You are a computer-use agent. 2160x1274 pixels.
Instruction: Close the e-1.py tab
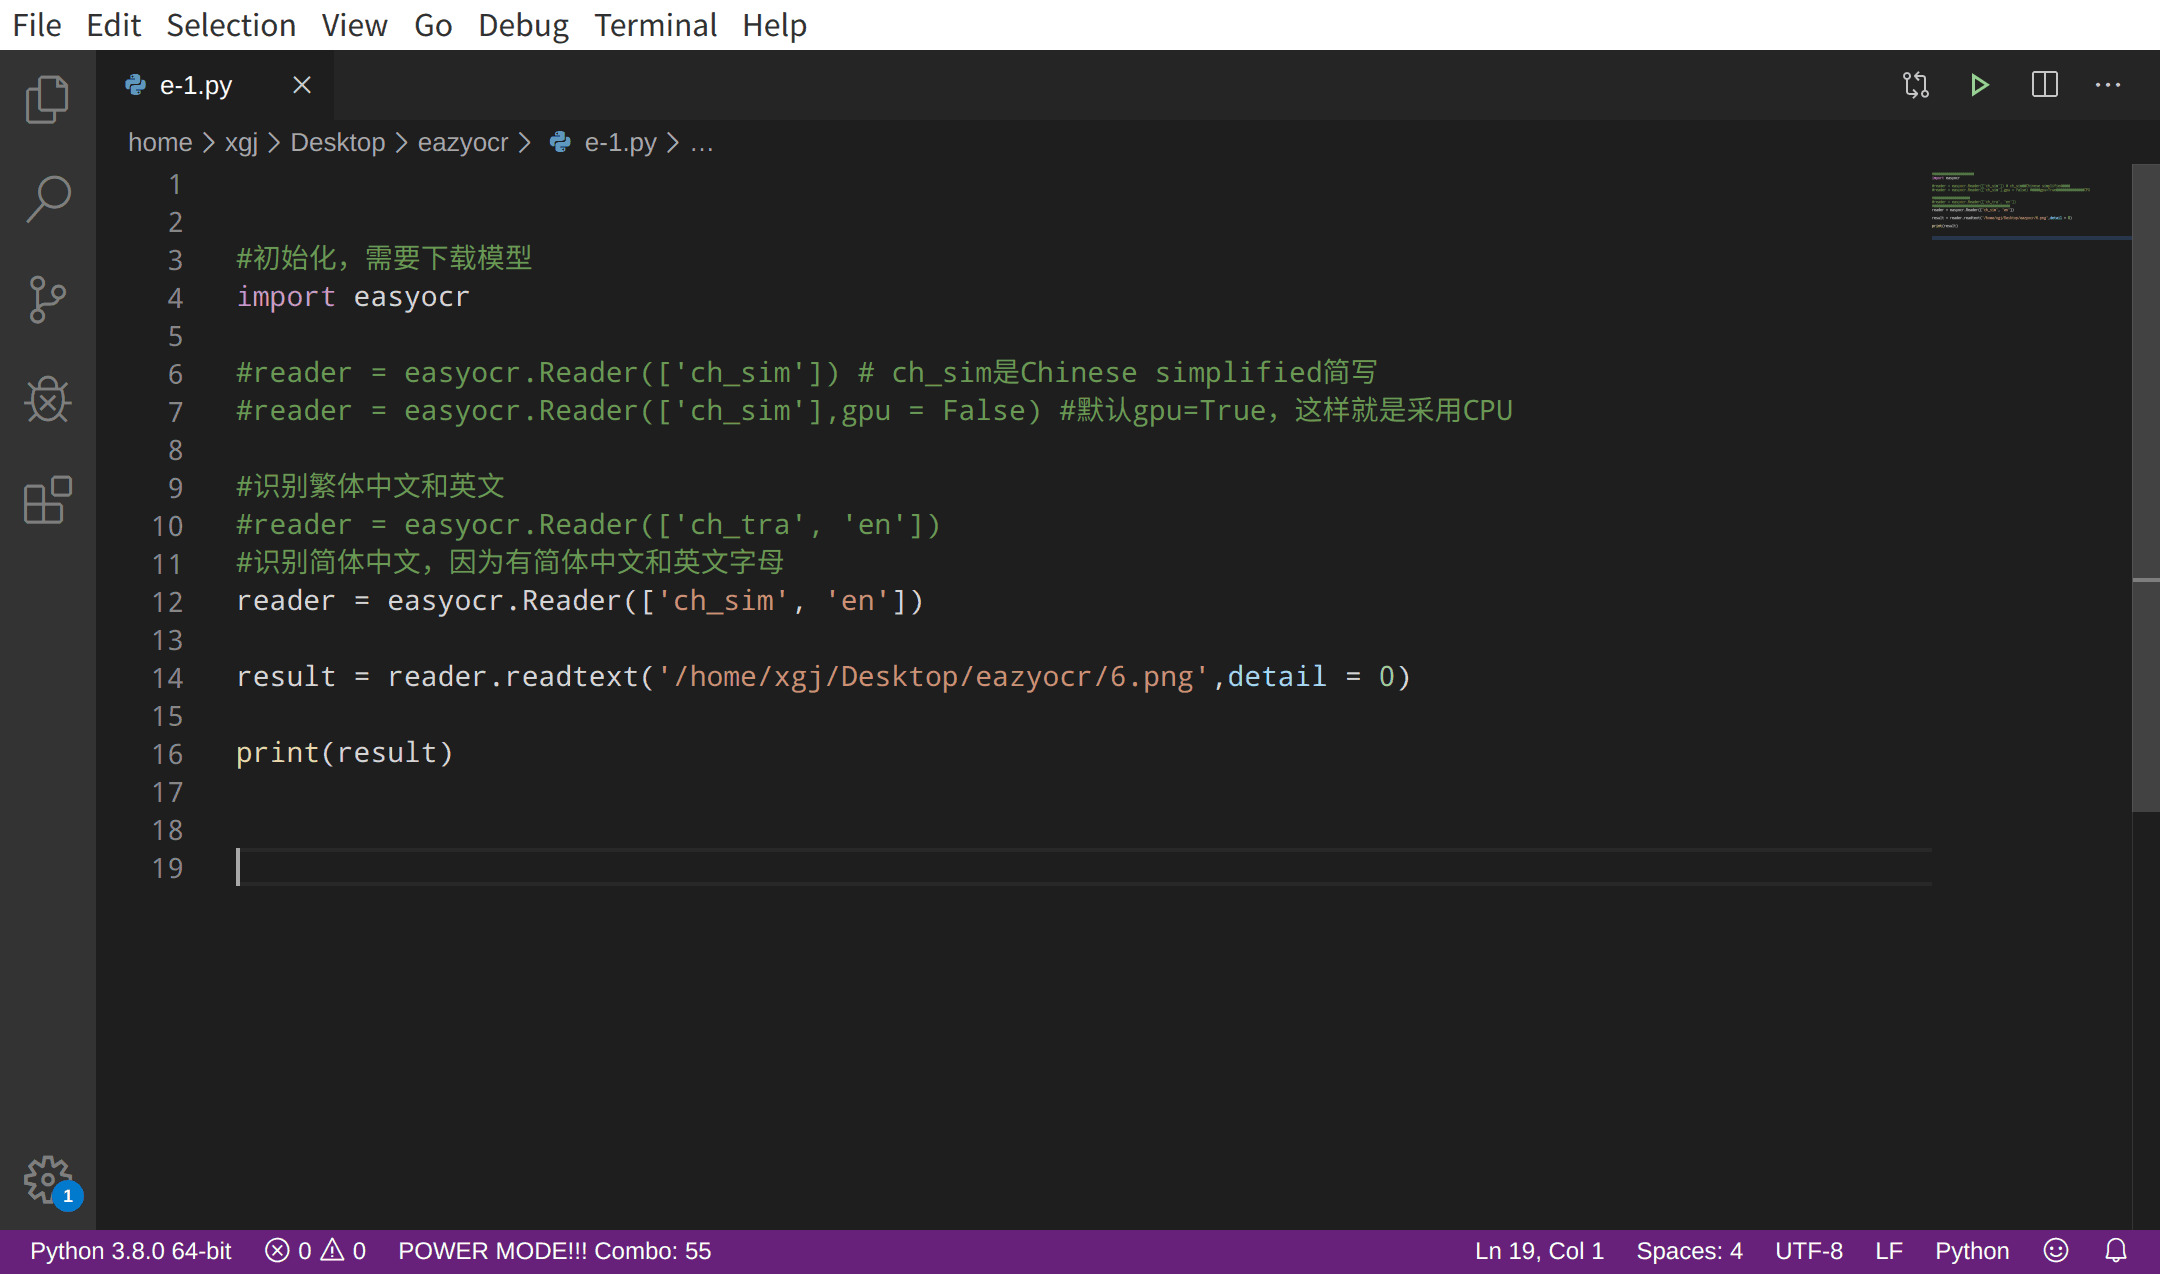pyautogui.click(x=301, y=86)
